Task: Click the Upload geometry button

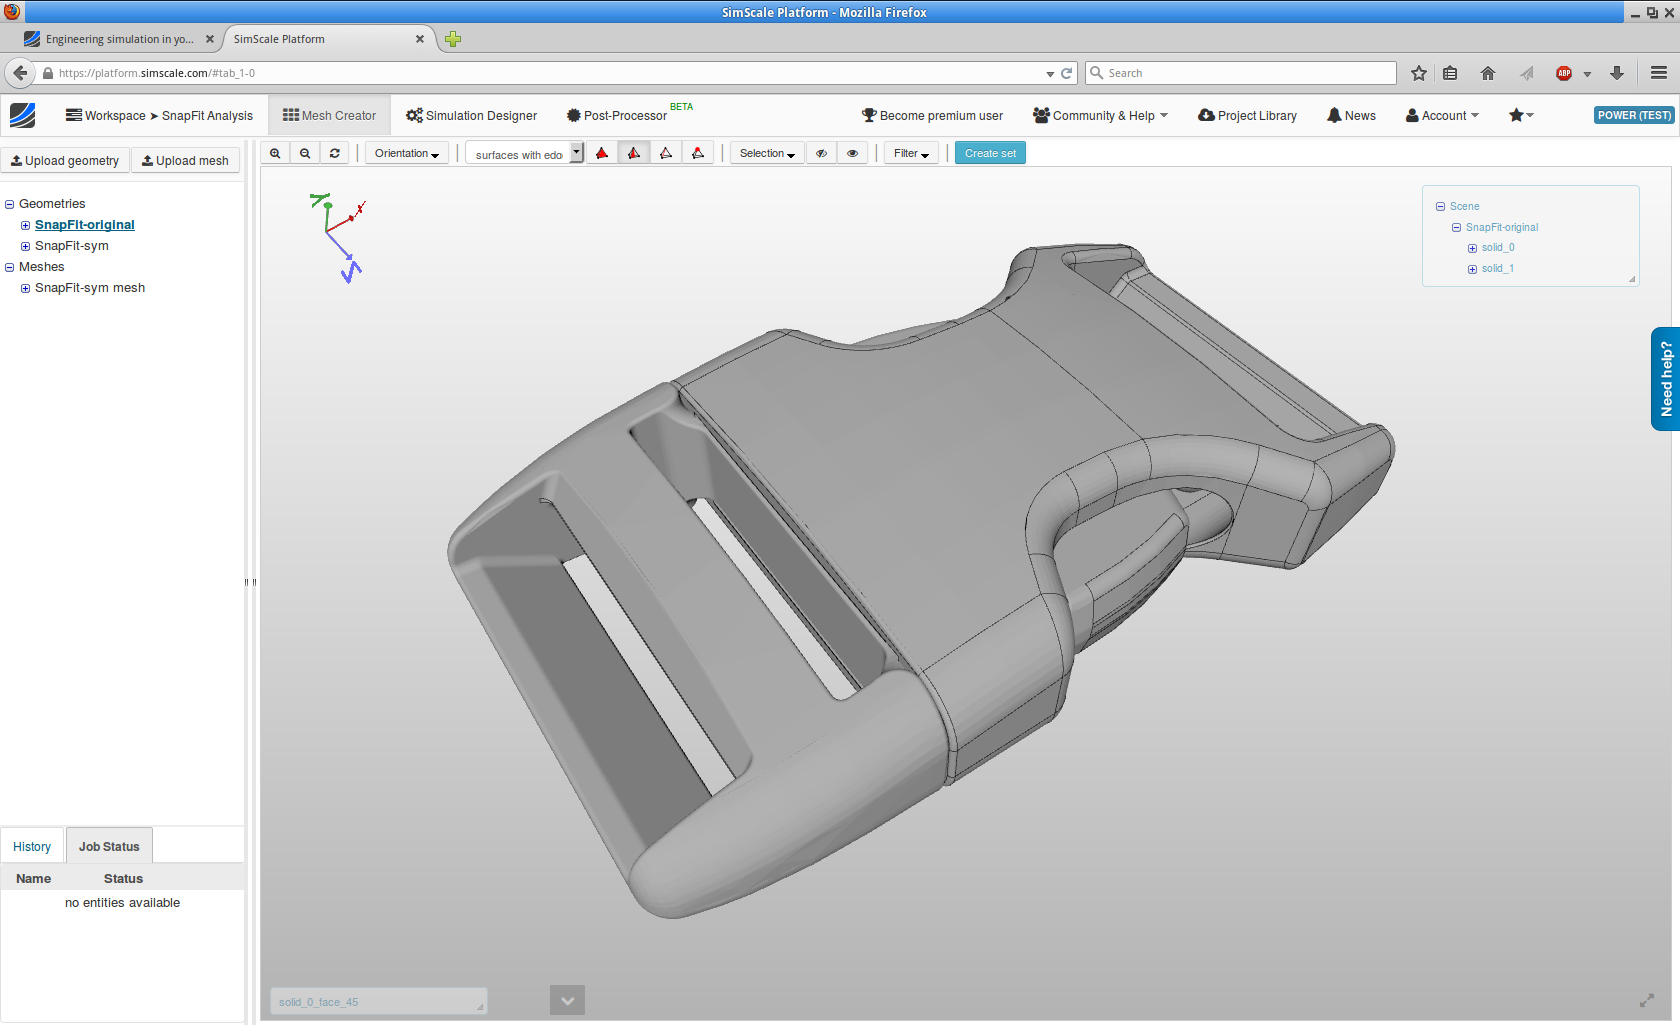Action: coord(65,160)
